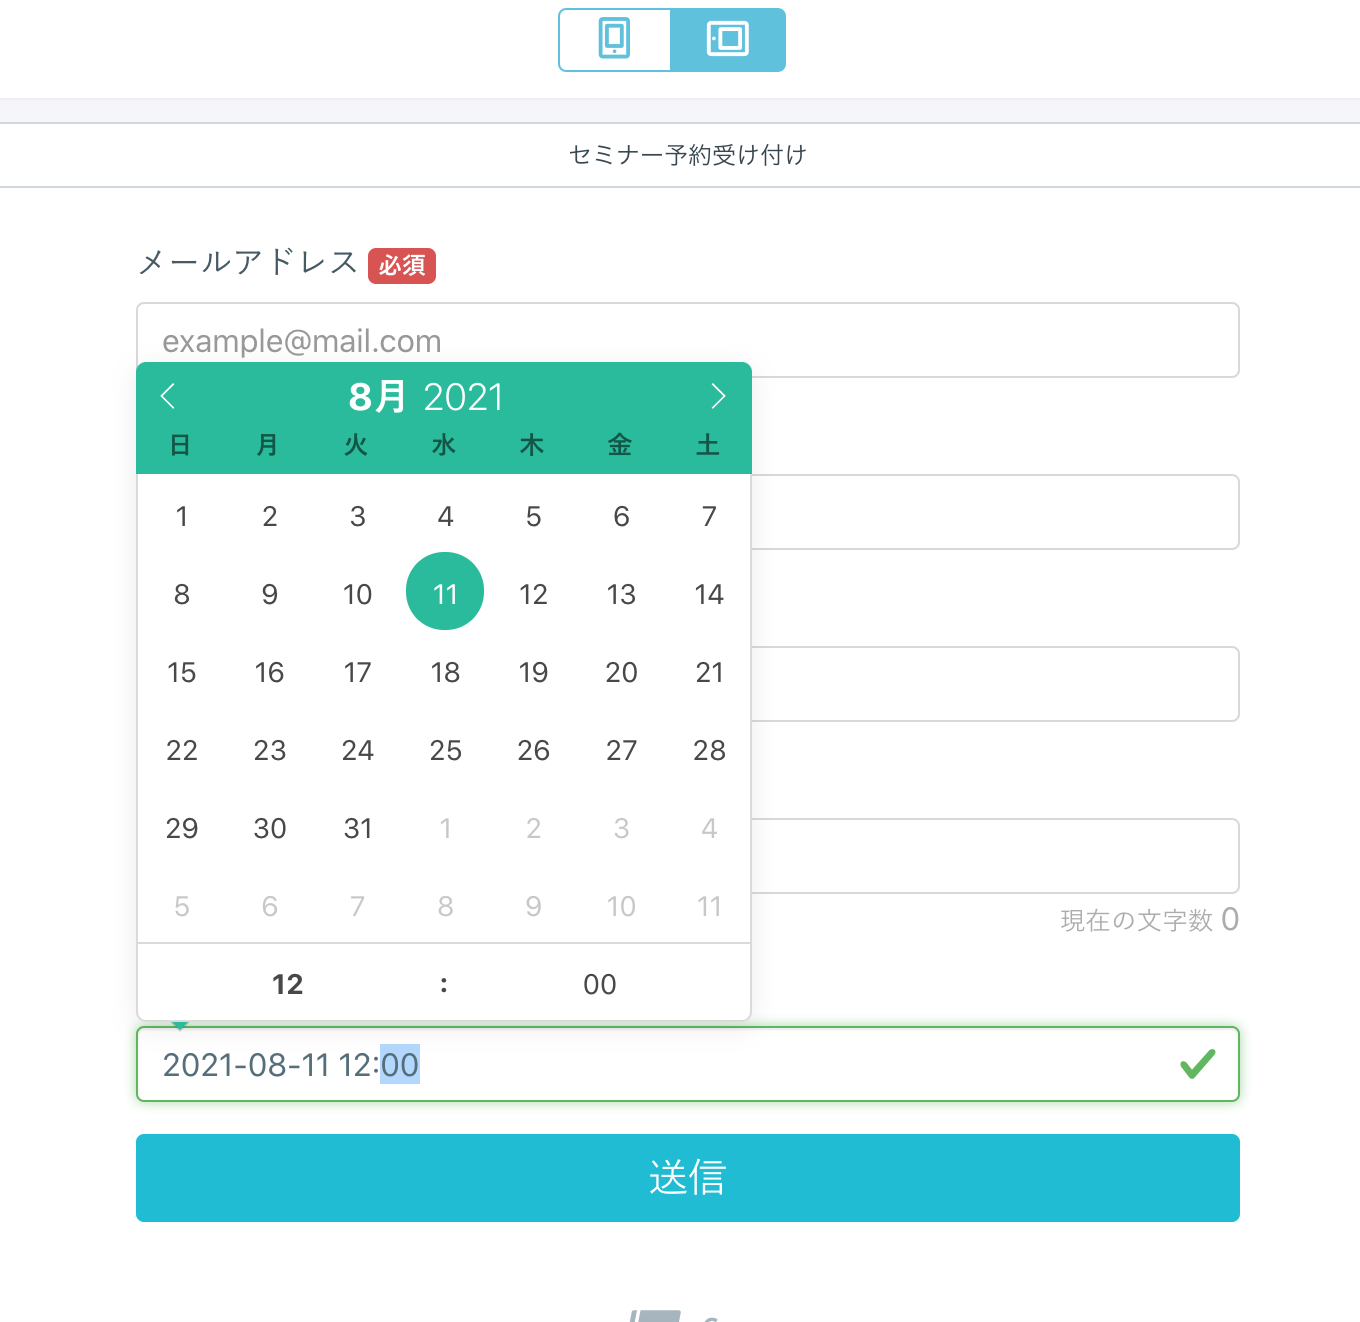The height and width of the screenshot is (1322, 1360).
Task: Click the セミナー予約受け付け title
Action: (x=688, y=155)
